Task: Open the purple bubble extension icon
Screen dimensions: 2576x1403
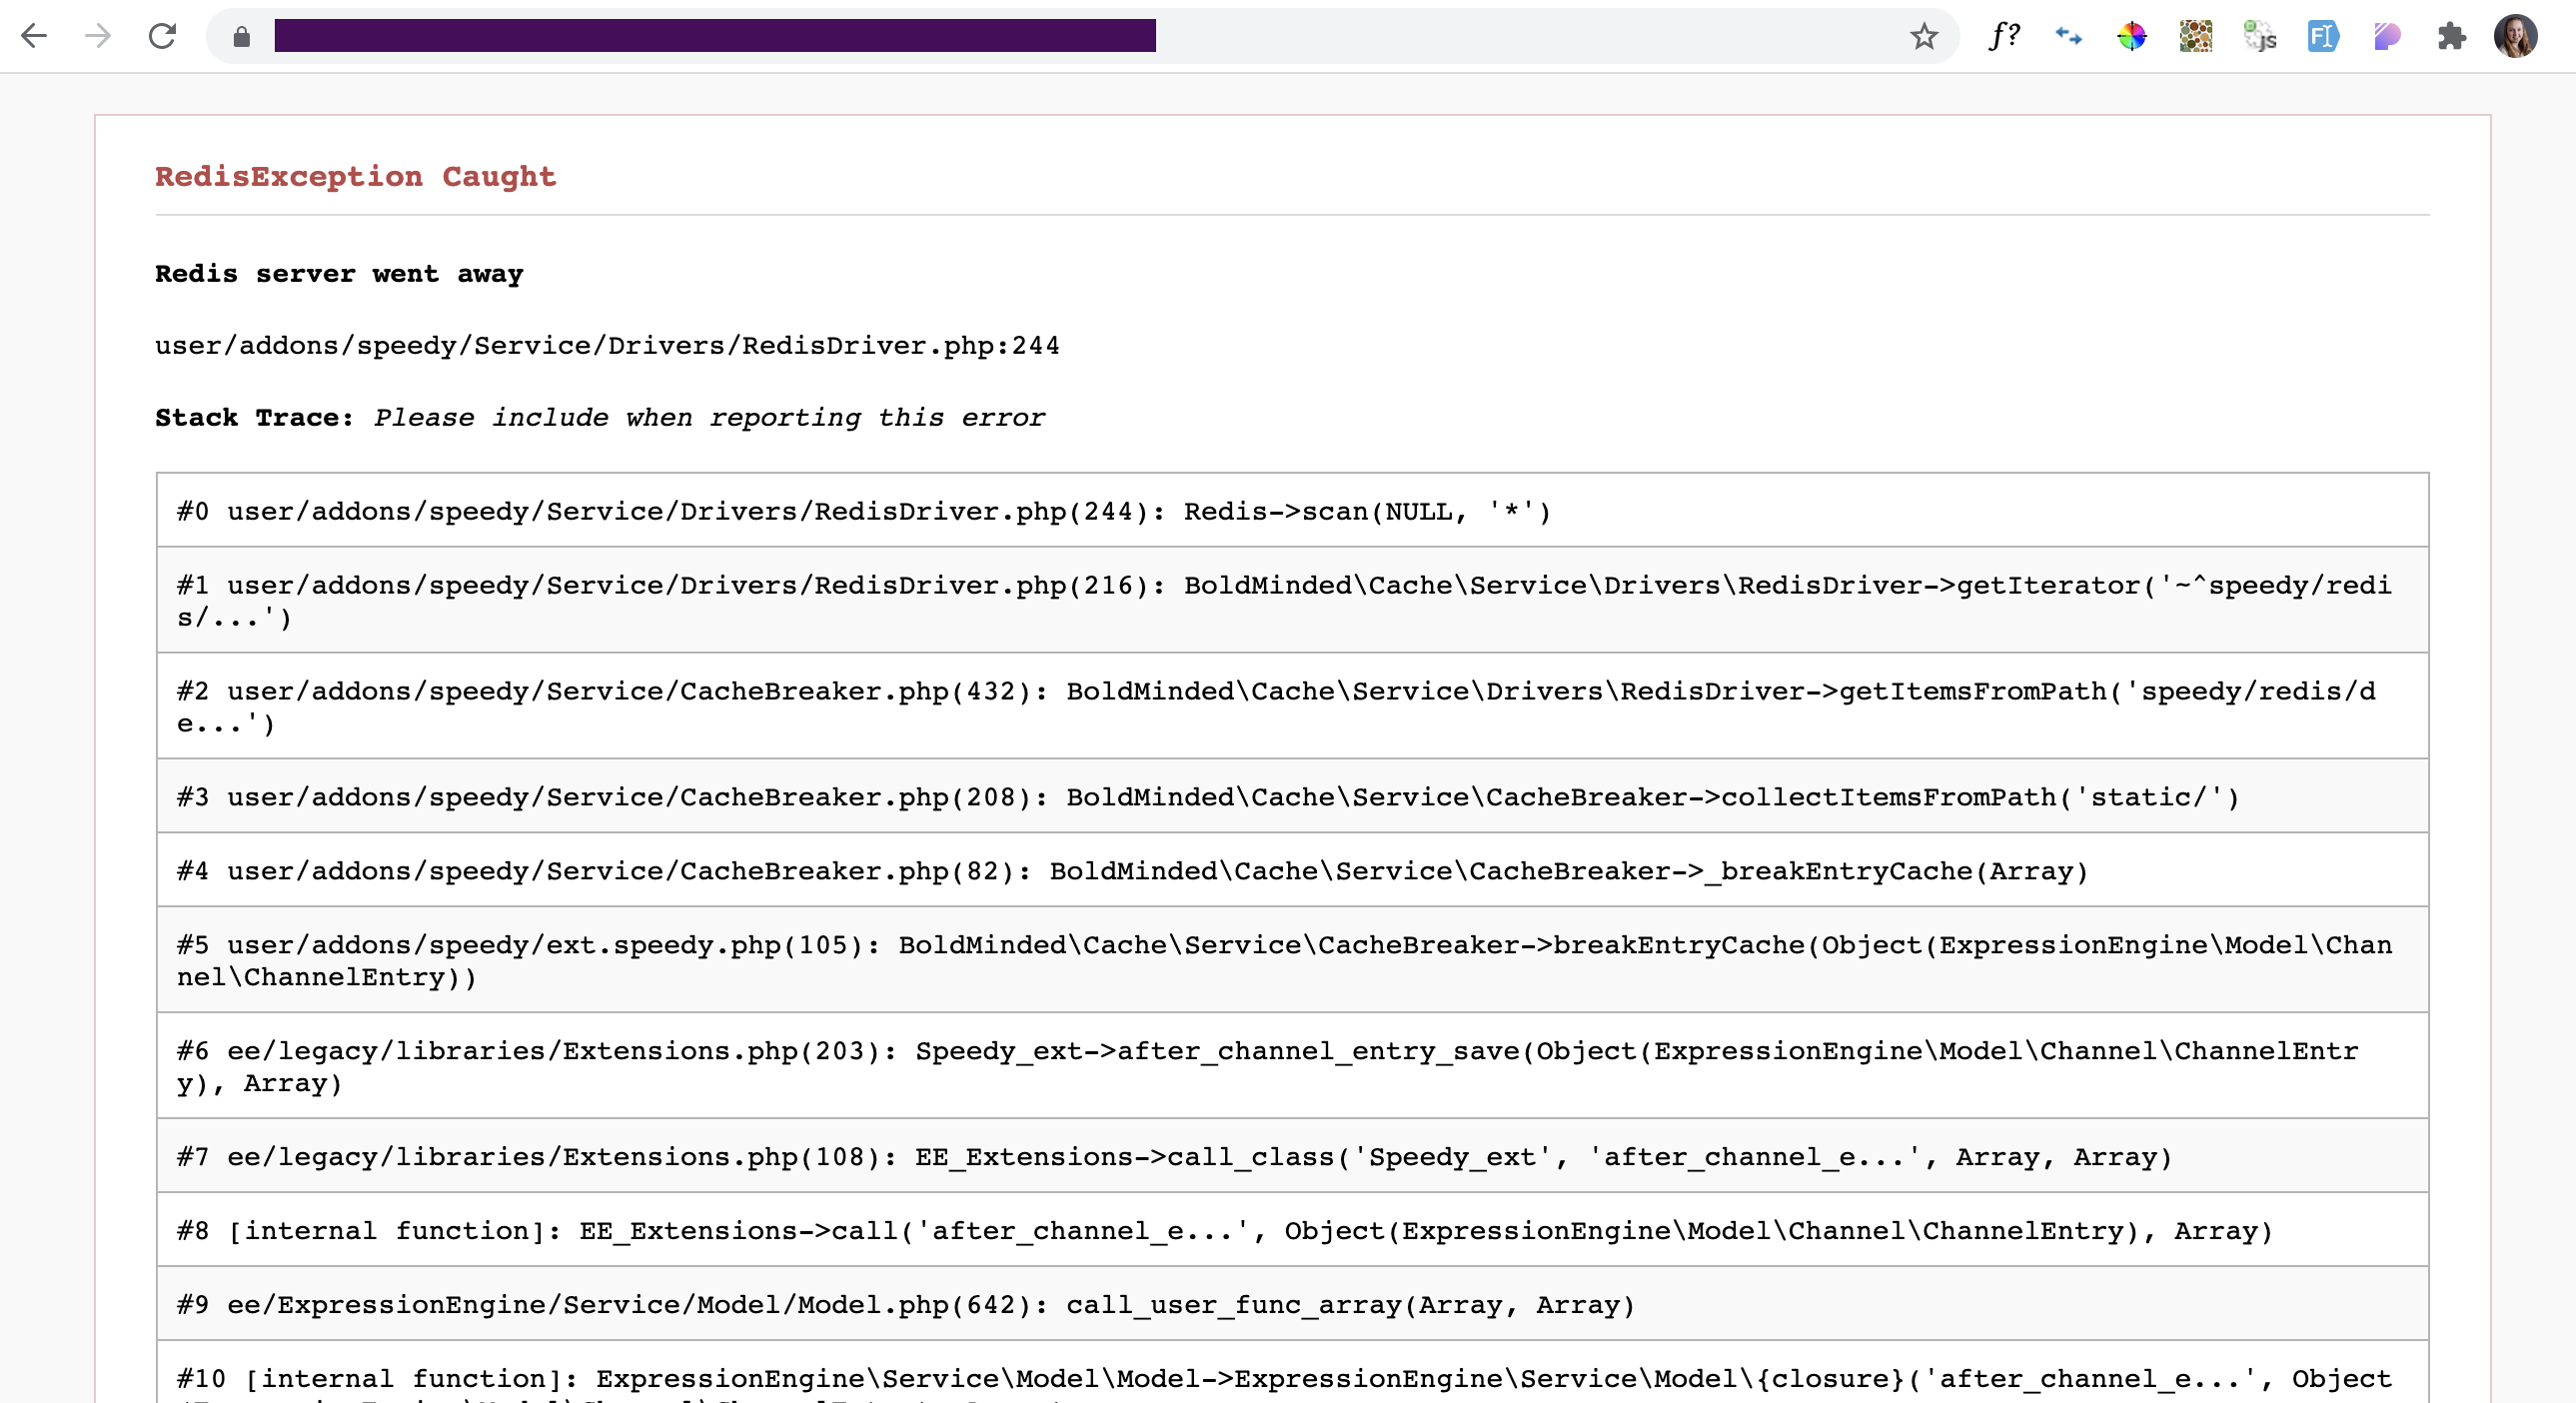Action: point(2387,36)
